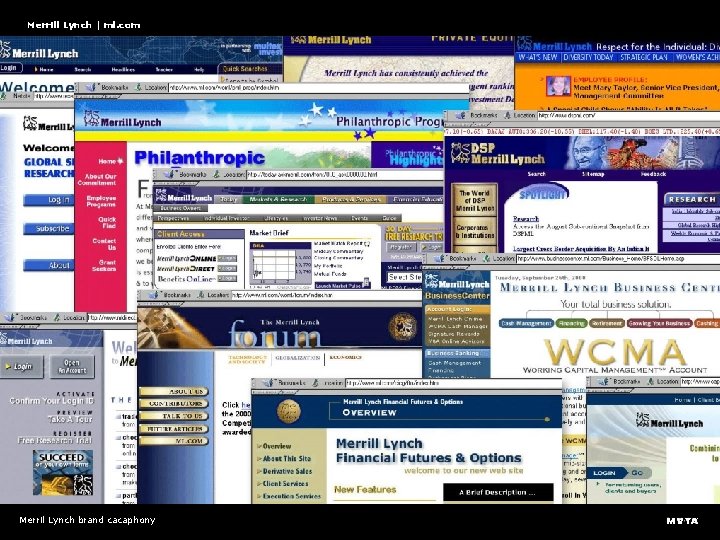Click Location icon in Philanthropic Programs window toolbar
The width and height of the screenshot is (720, 540).
click(138, 87)
